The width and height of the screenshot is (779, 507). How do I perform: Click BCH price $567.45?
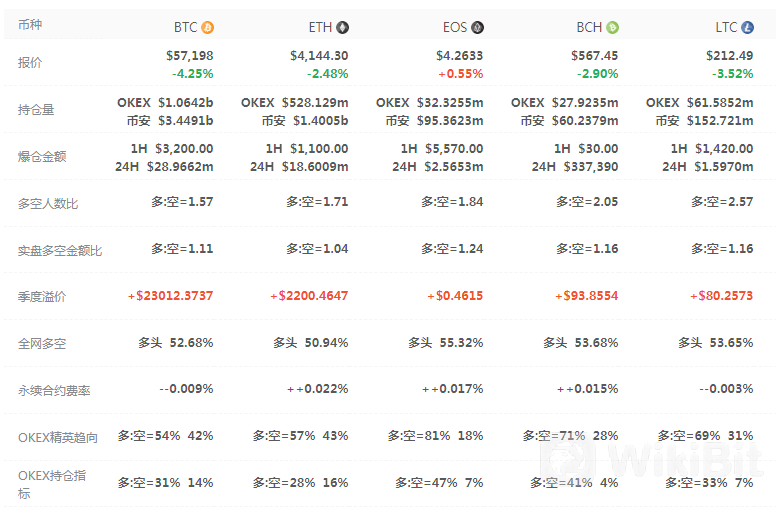(x=595, y=56)
